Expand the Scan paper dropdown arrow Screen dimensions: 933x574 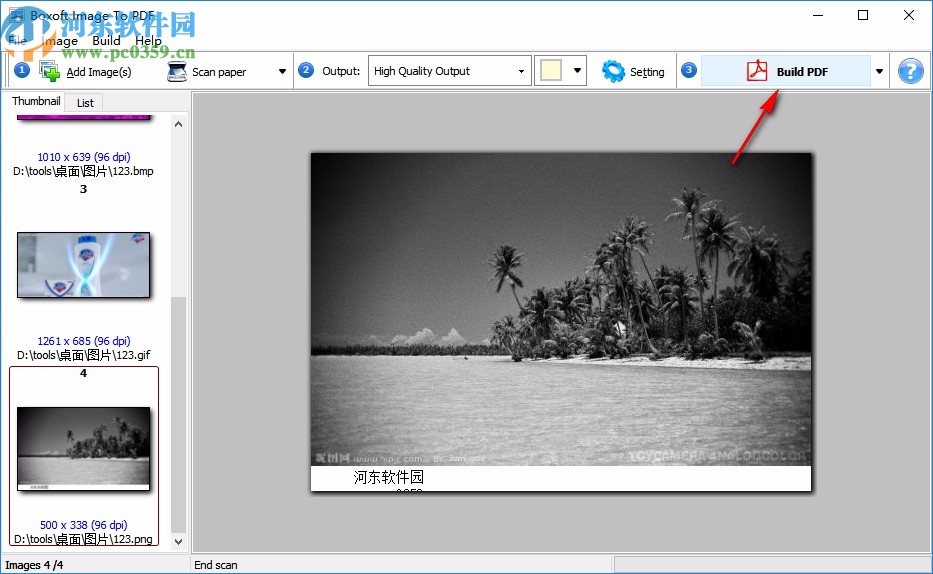coord(282,71)
